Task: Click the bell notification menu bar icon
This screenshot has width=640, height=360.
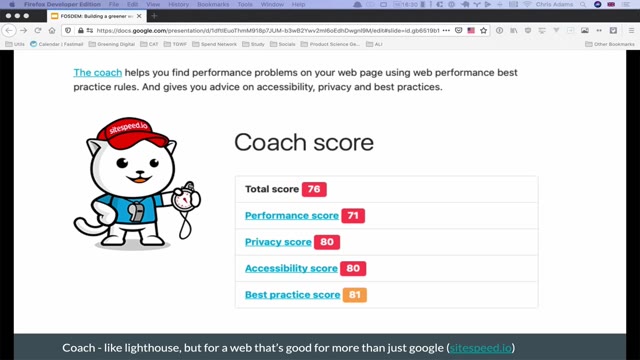Action: click(x=357, y=4)
